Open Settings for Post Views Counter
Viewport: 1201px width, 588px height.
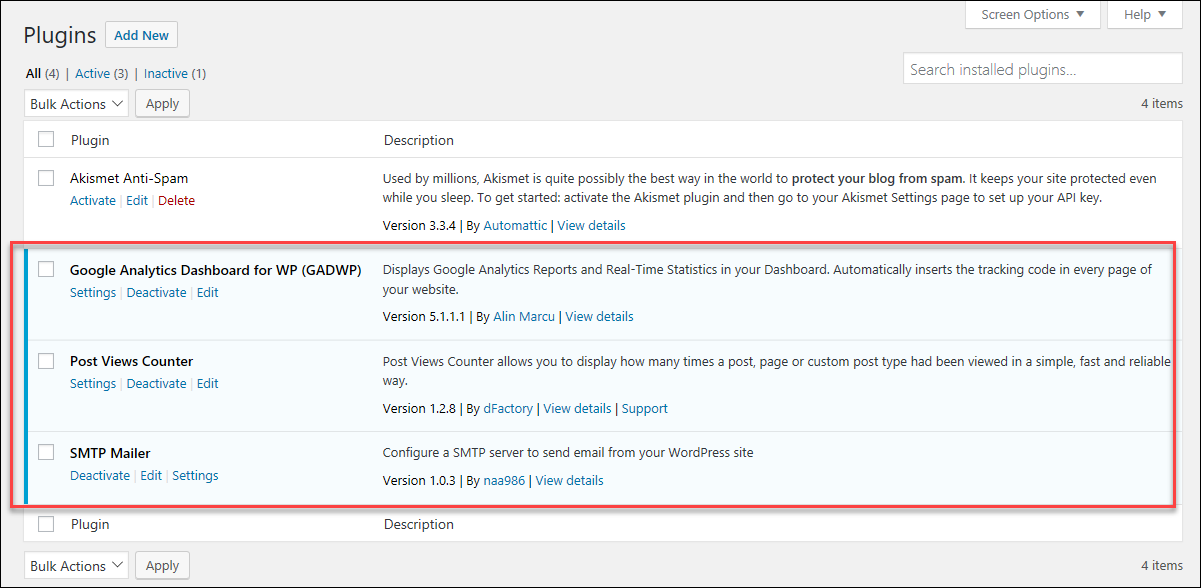pyautogui.click(x=93, y=383)
